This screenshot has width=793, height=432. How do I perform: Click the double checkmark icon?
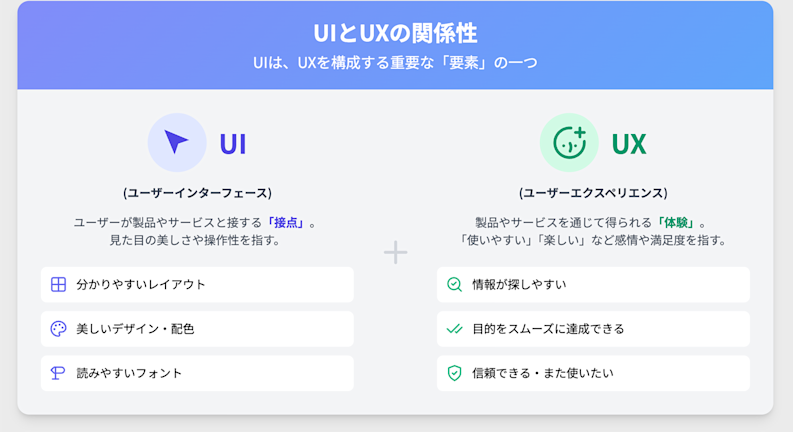[454, 329]
